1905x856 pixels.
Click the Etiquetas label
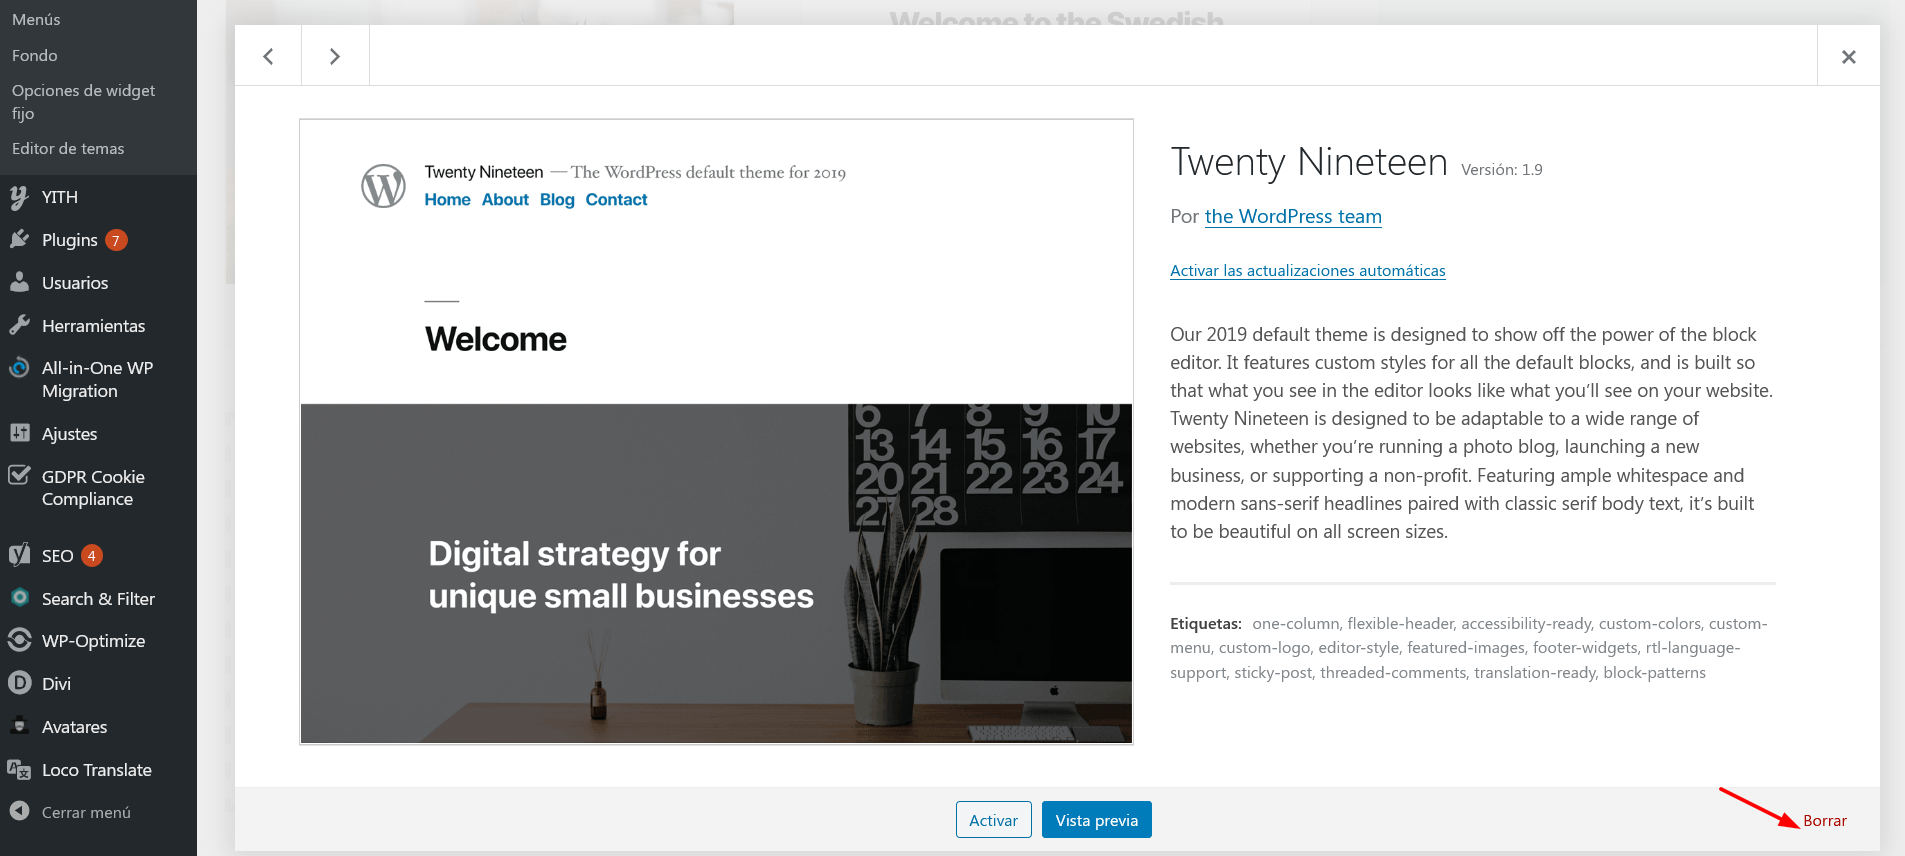click(x=1206, y=623)
